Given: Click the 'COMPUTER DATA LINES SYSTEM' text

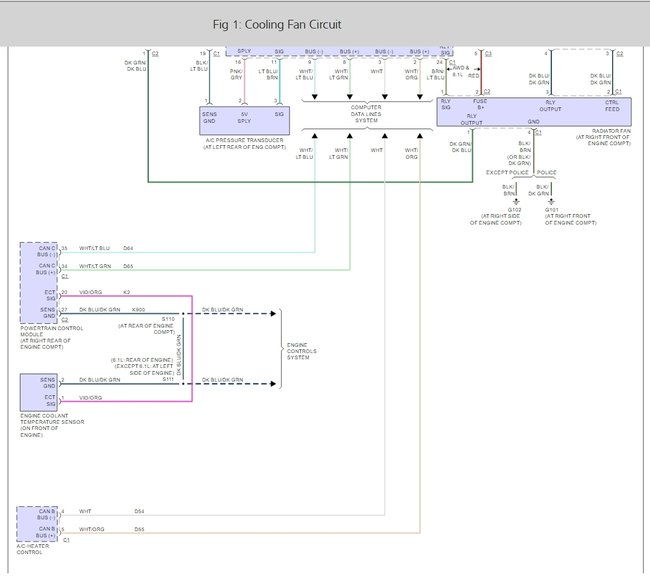Looking at the screenshot, I should 366,114.
